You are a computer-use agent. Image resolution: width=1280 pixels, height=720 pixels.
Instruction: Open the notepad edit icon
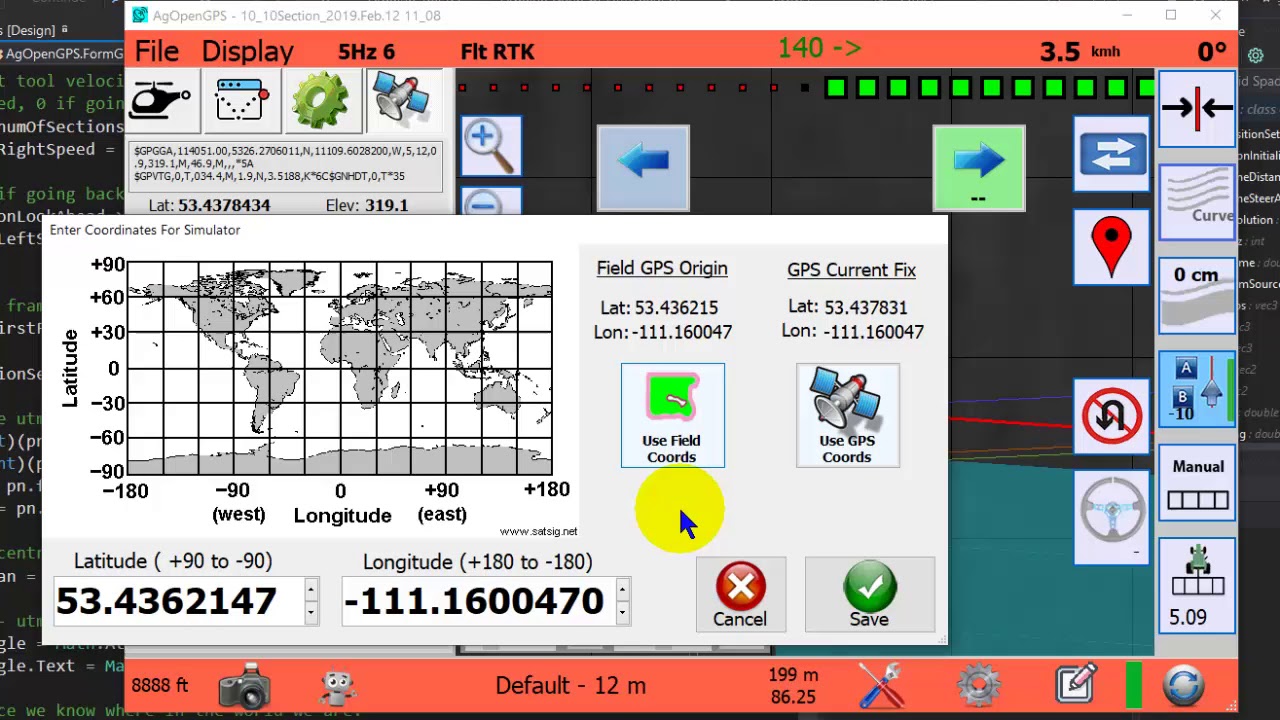[x=1077, y=685]
